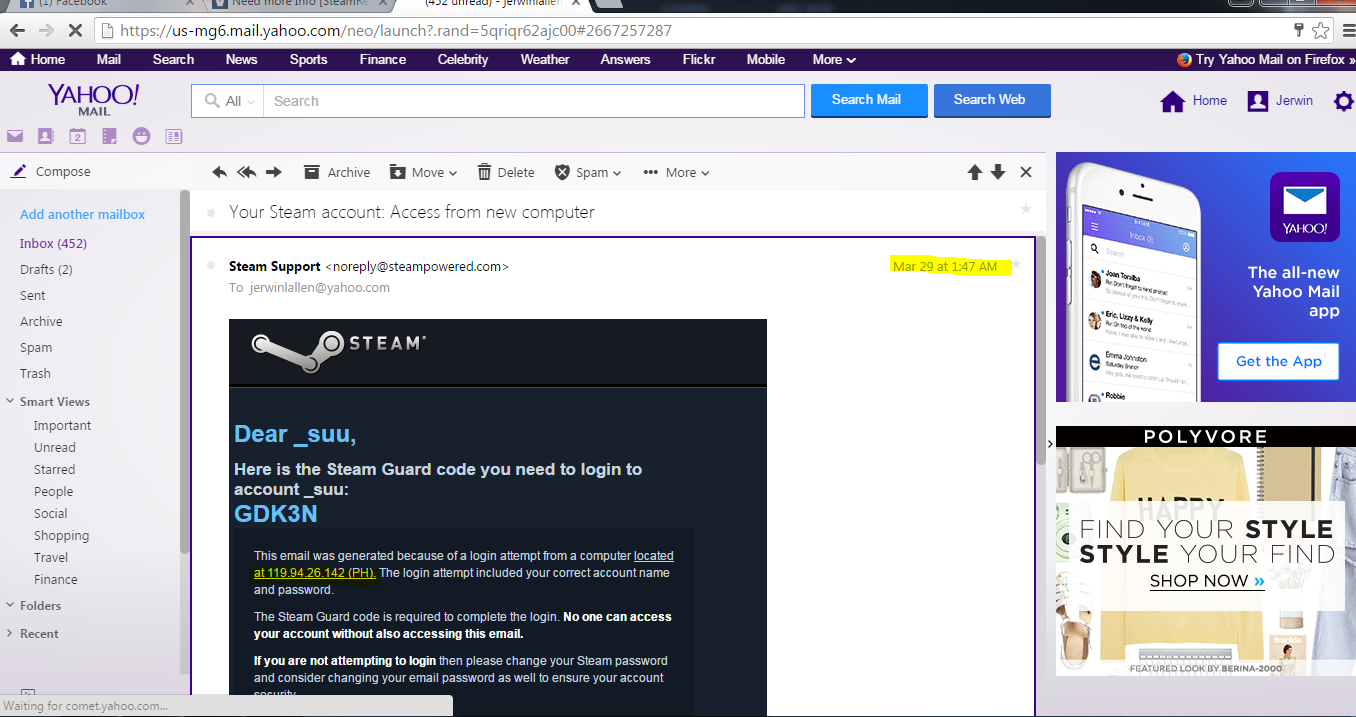Click the Reply All arrow icon
The height and width of the screenshot is (717, 1356).
tap(247, 172)
